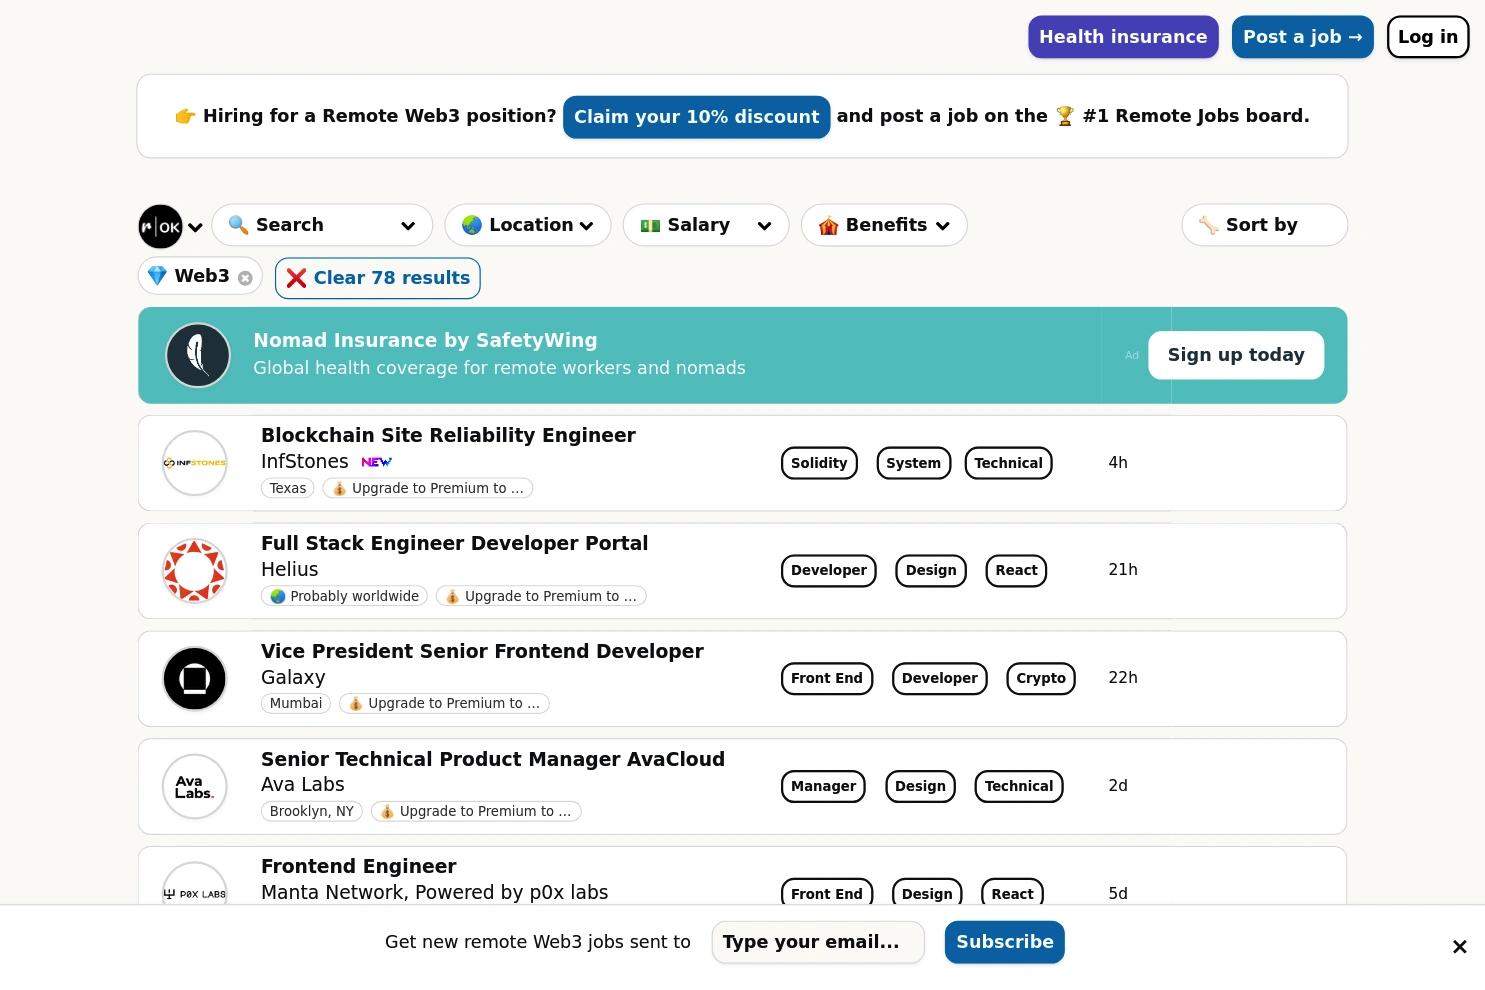Claim your 10% discount
1485x990 pixels.
[697, 117]
